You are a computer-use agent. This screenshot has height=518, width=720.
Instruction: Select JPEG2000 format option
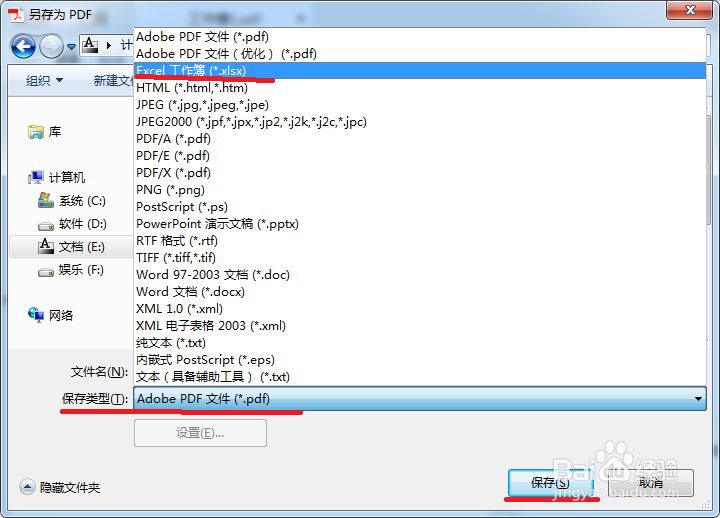[x=420, y=122]
